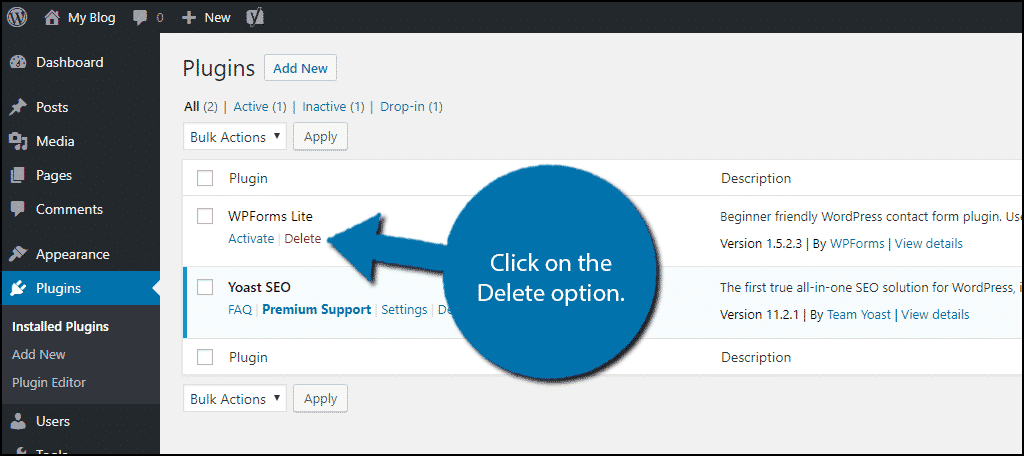Click the WordPress logo icon

[x=17, y=18]
